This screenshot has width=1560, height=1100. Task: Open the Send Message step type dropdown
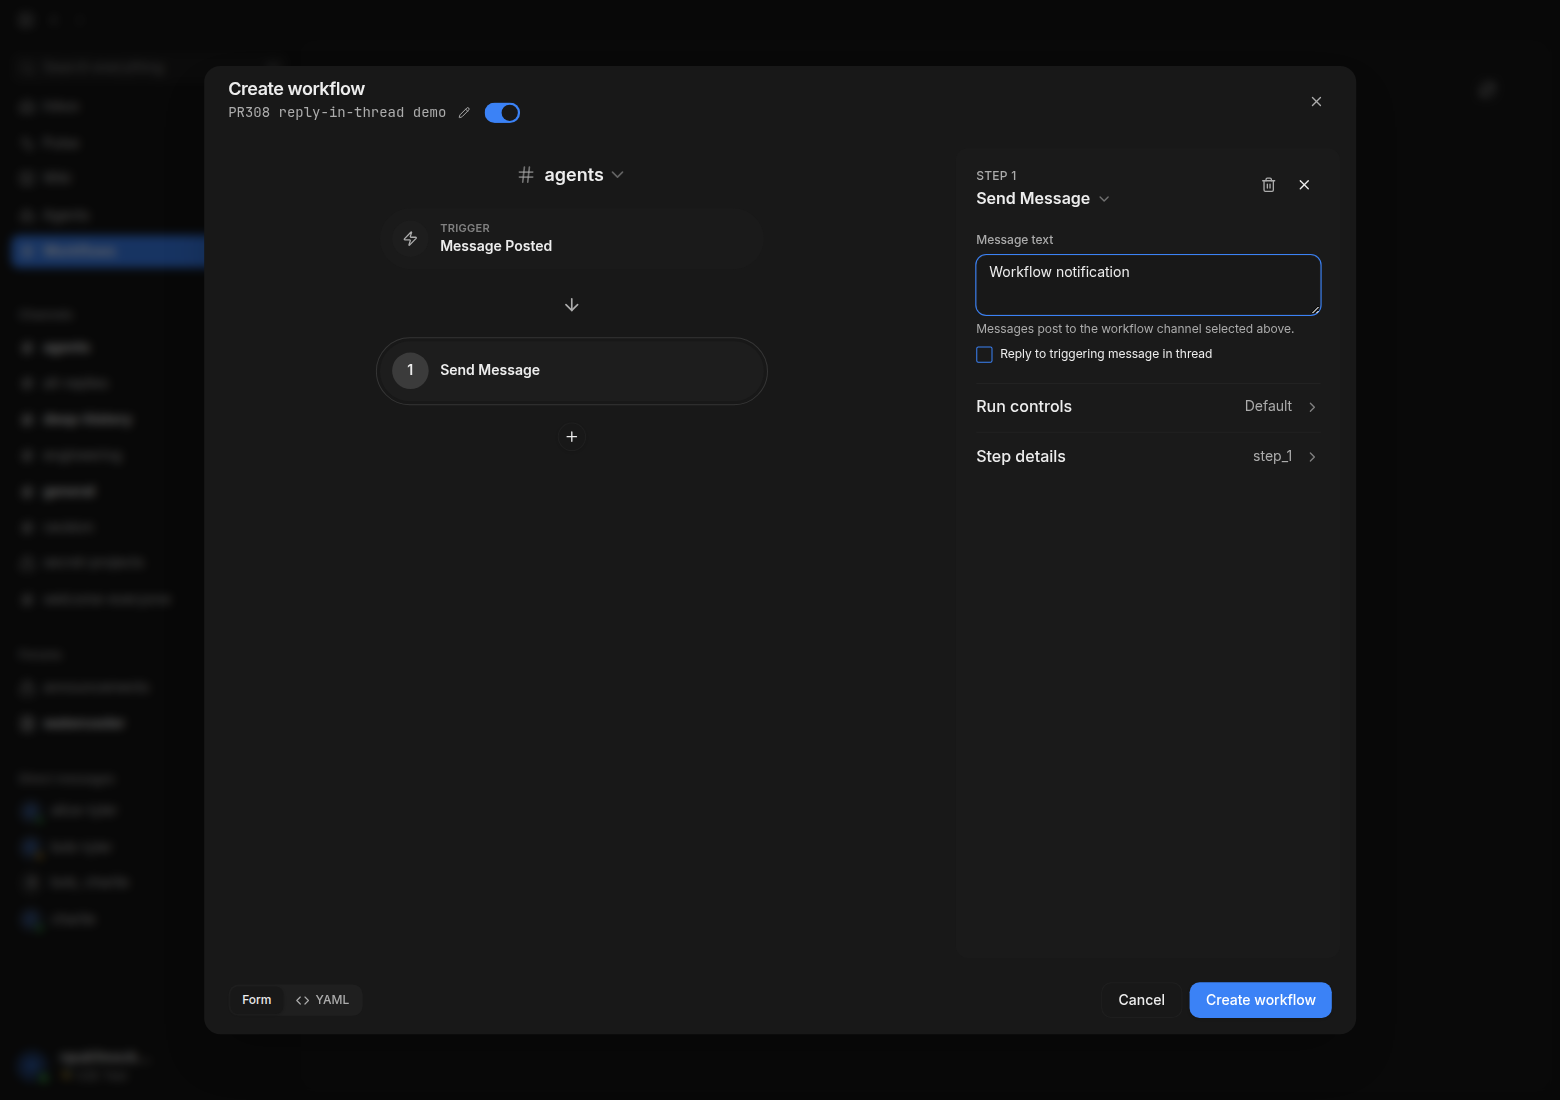tap(1043, 199)
